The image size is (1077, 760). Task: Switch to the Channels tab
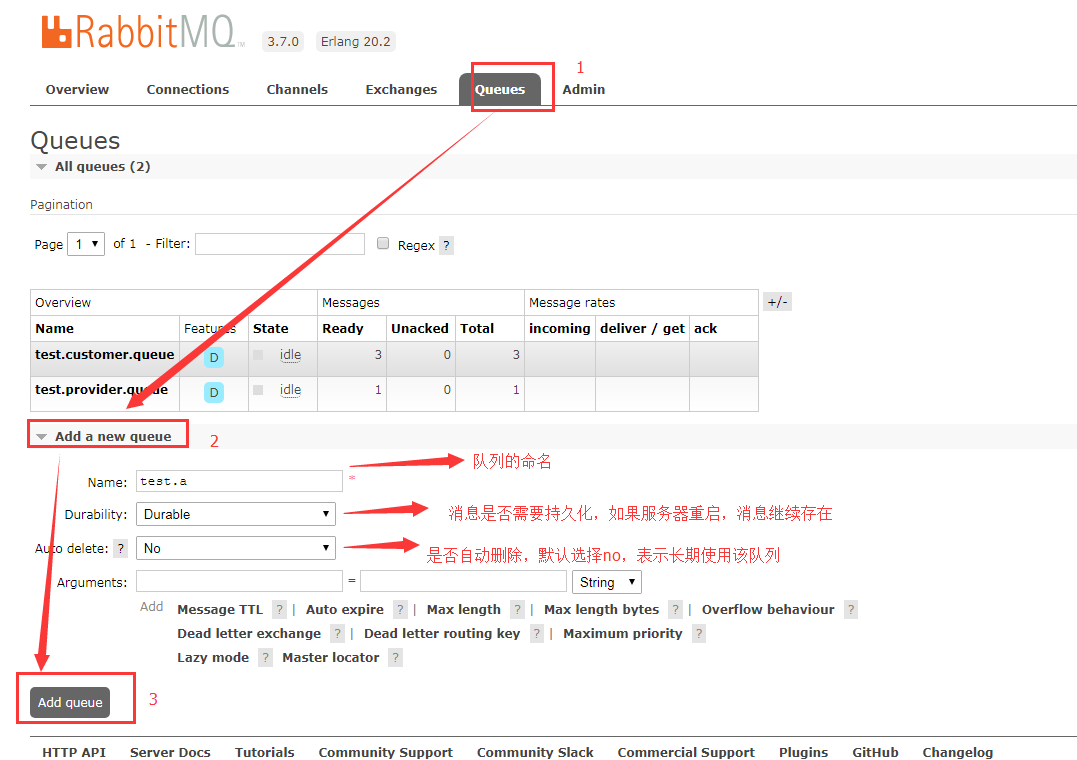point(297,89)
